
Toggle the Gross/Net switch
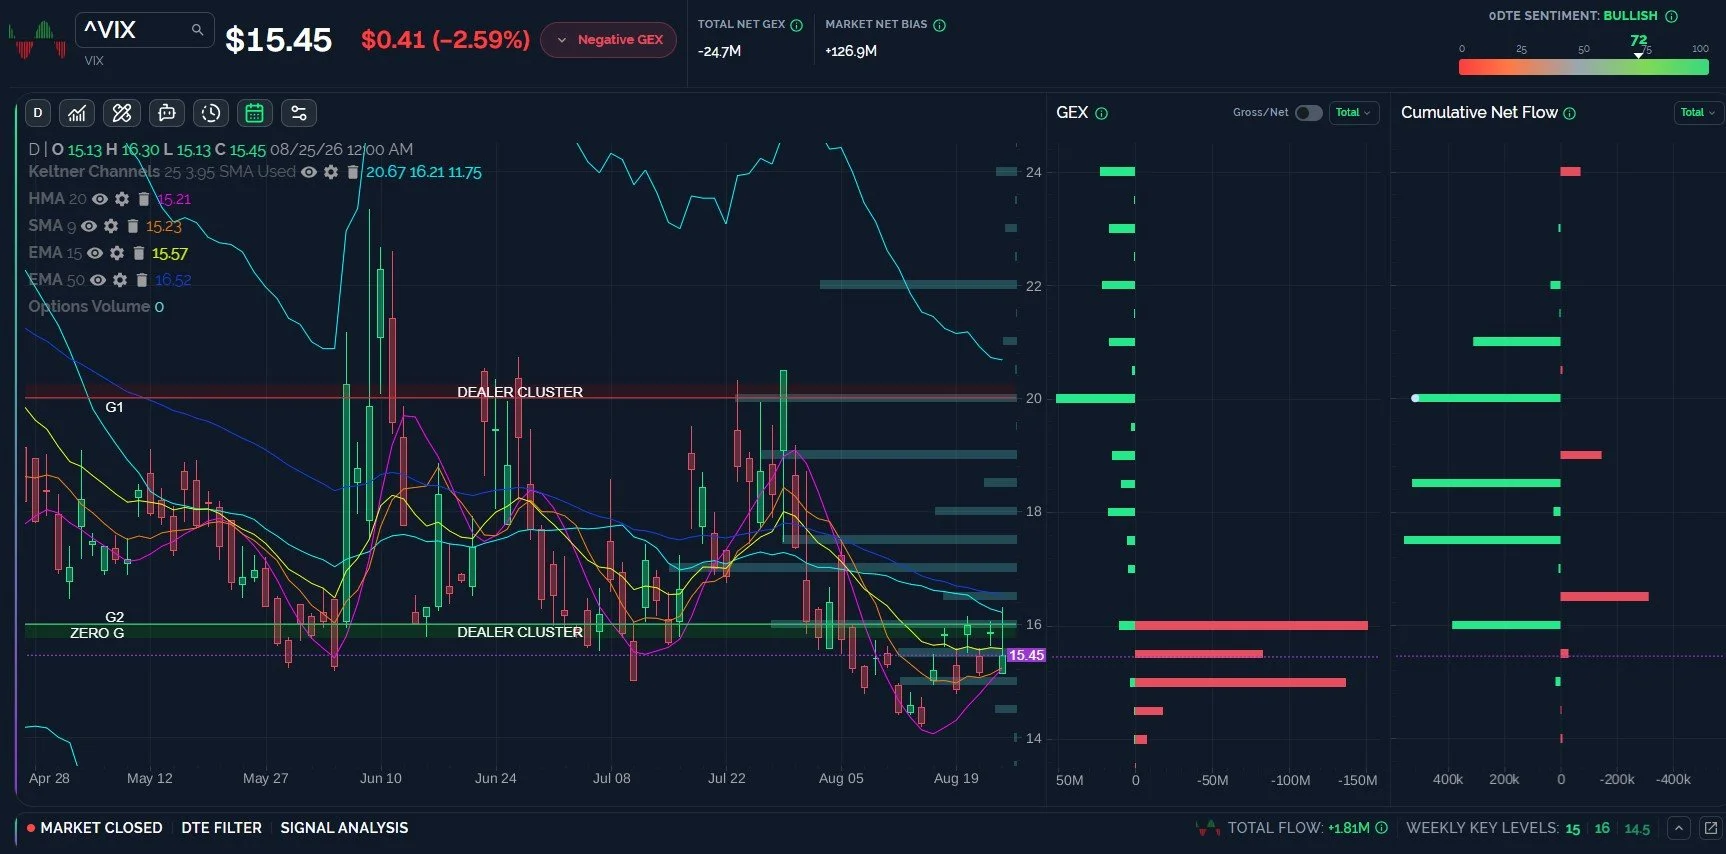(1308, 113)
